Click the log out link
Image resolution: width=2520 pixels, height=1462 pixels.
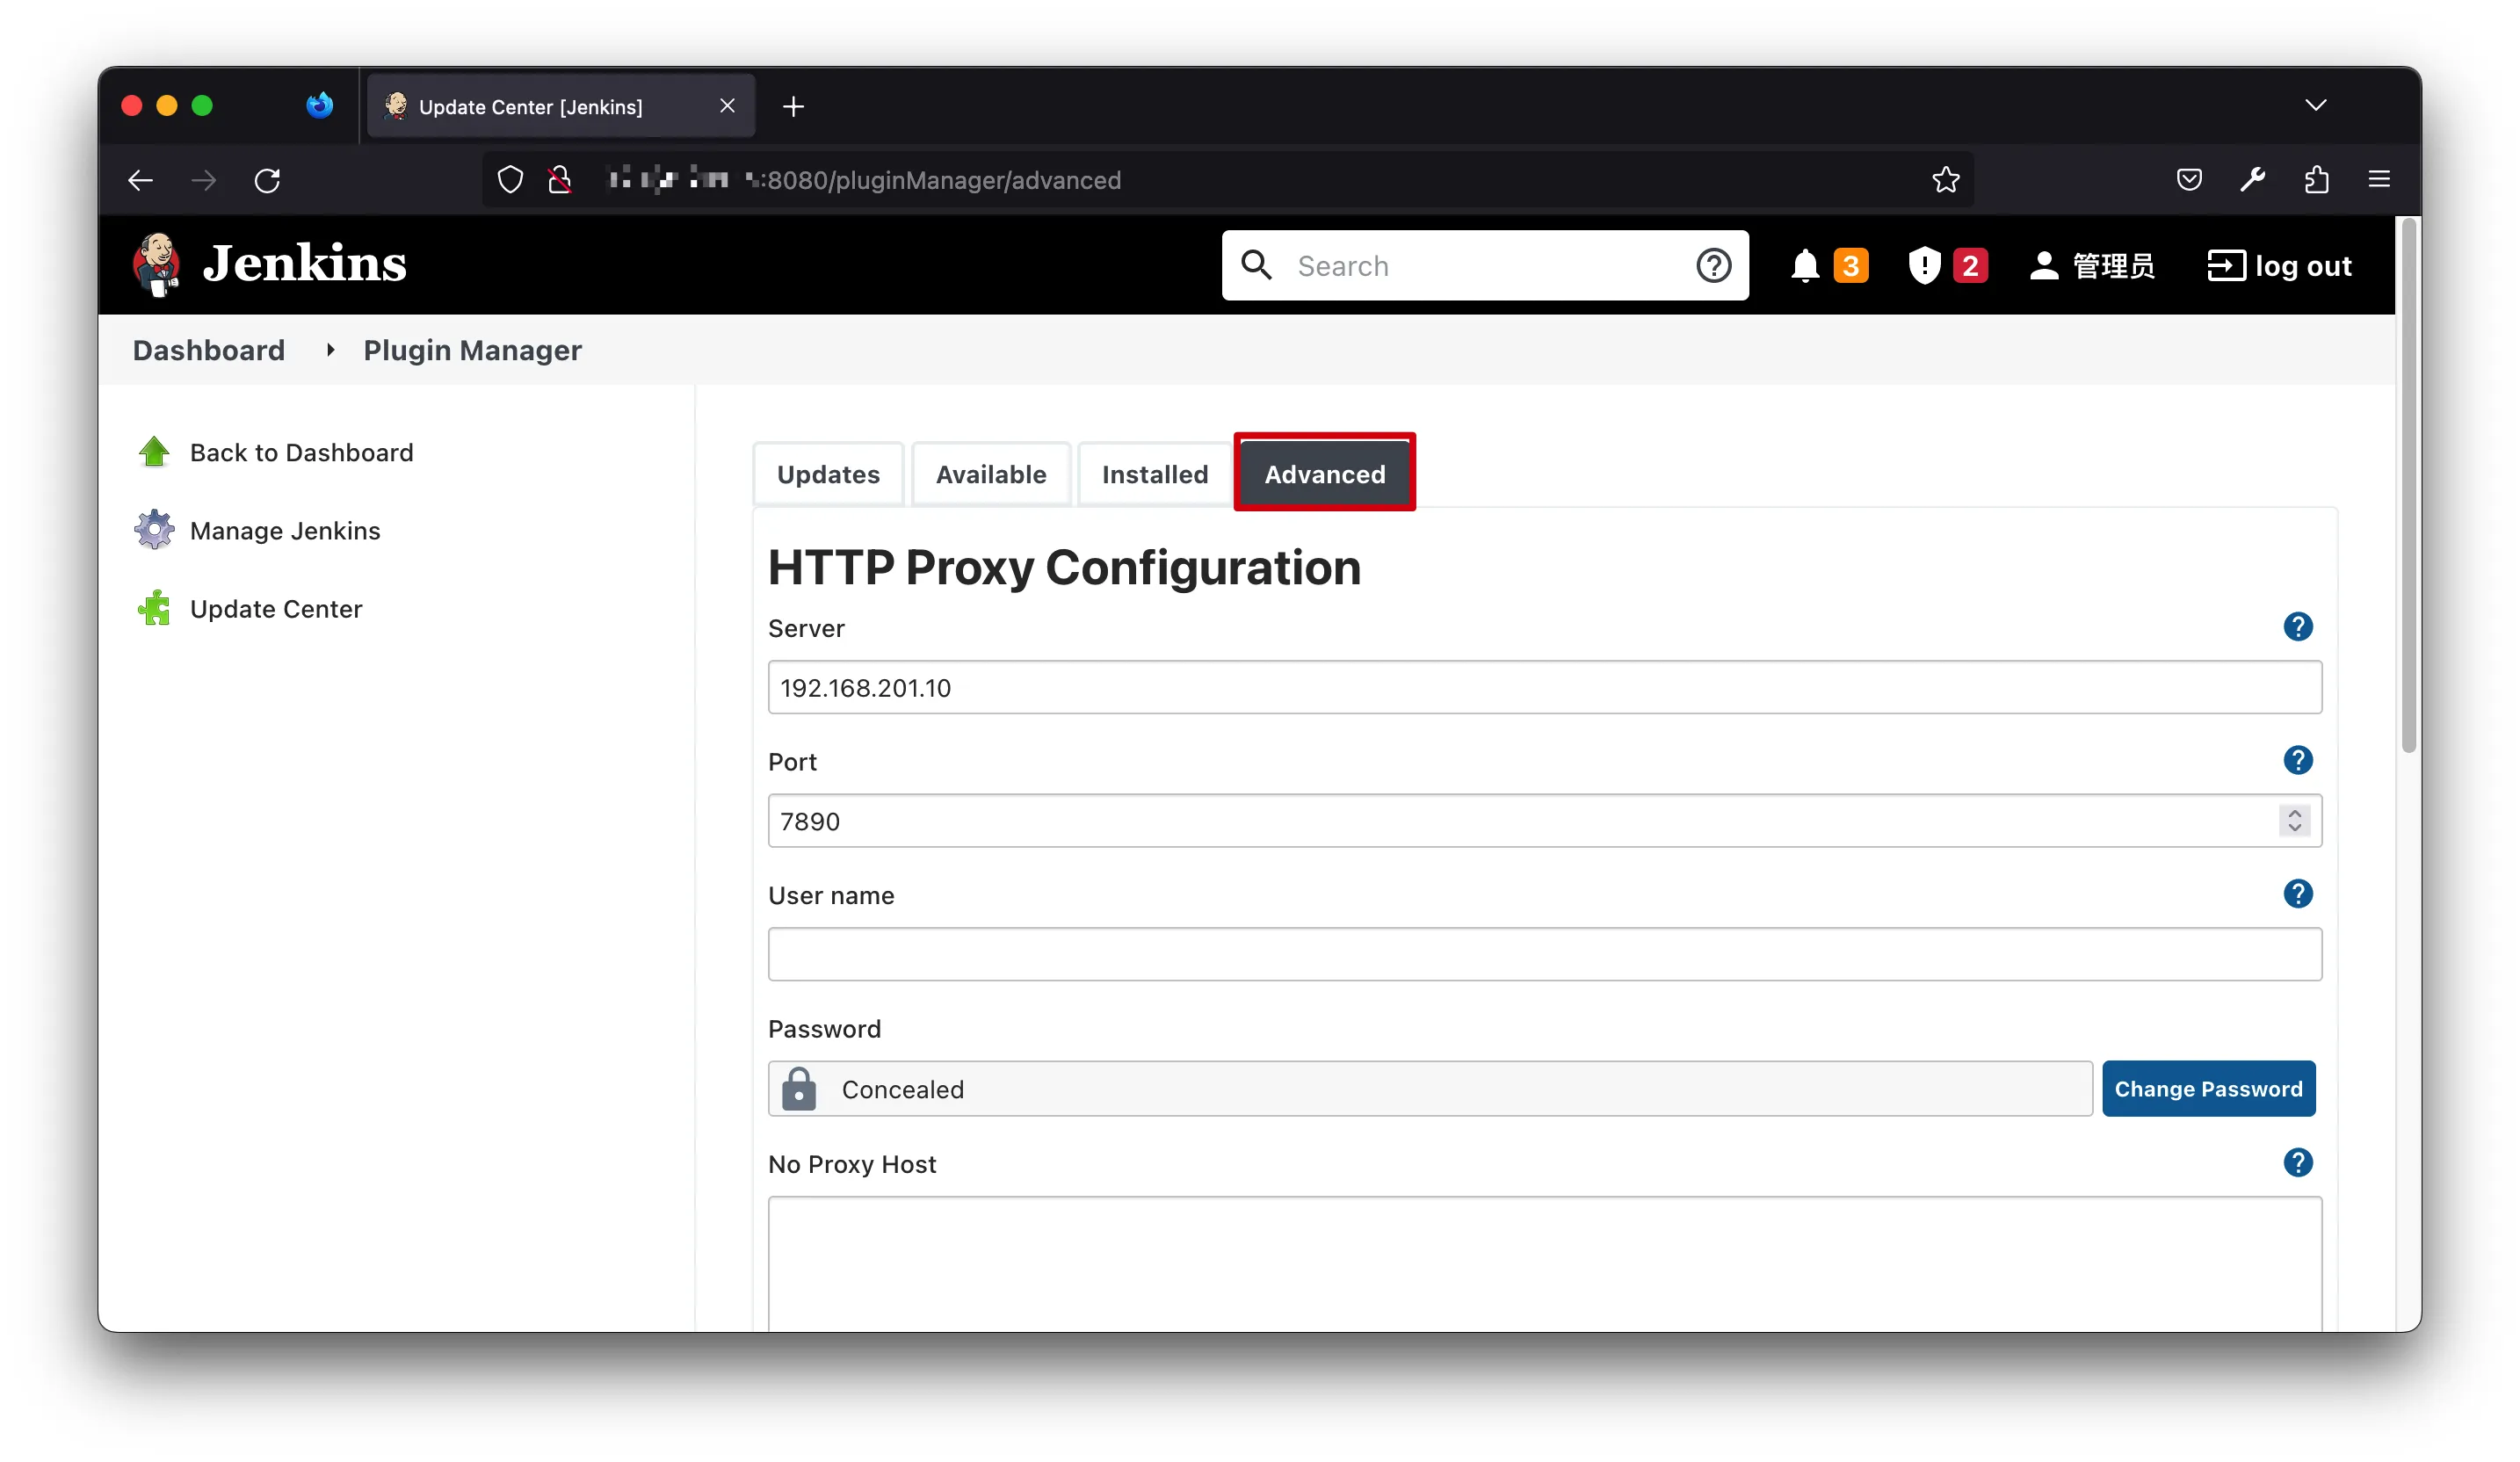pyautogui.click(x=2279, y=266)
